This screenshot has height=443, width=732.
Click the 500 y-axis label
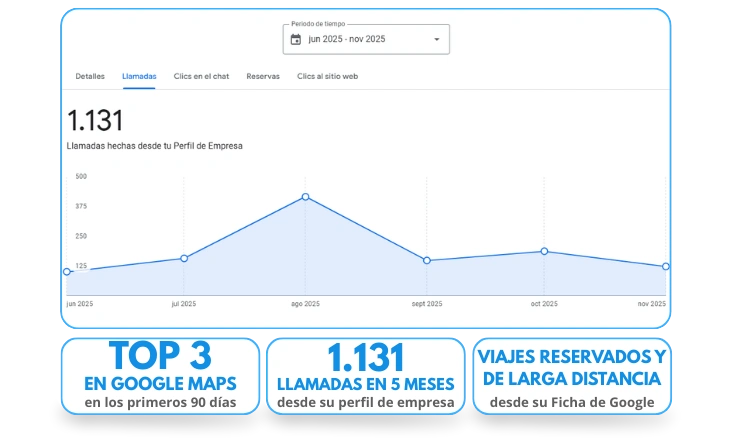point(81,176)
